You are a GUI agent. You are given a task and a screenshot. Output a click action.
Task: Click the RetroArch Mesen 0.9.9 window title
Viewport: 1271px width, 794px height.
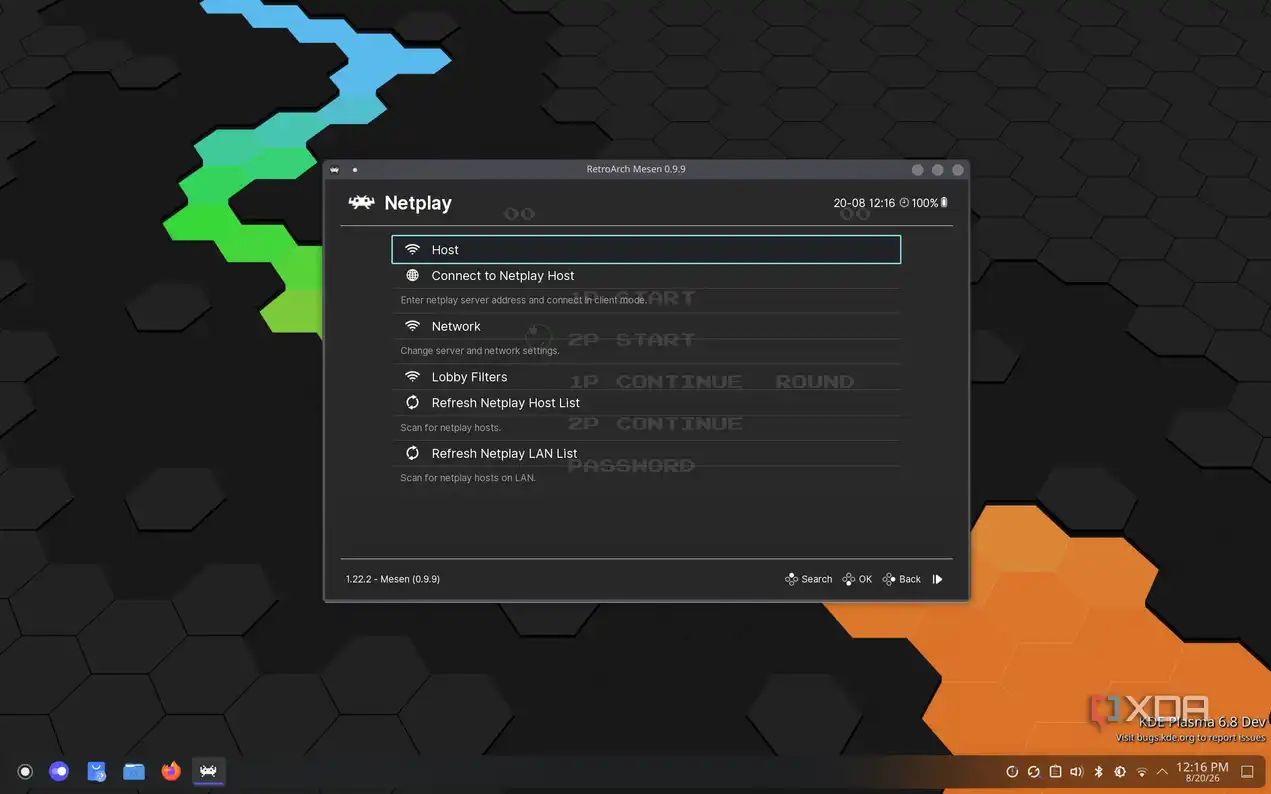tap(636, 170)
